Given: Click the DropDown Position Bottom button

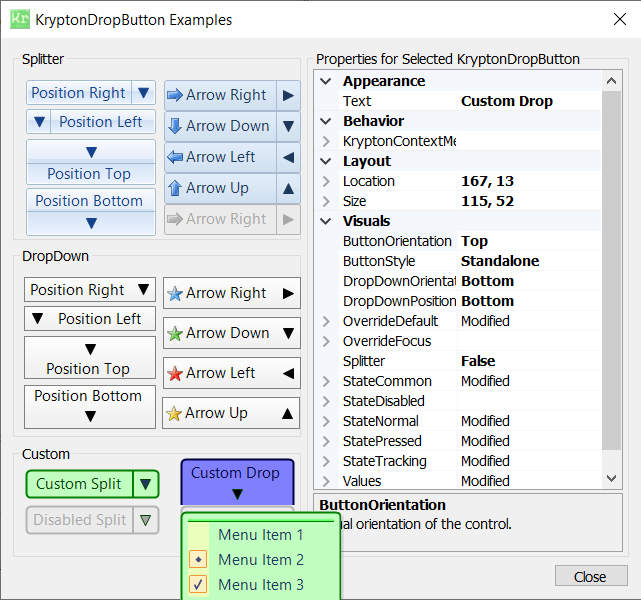Looking at the screenshot, I should coord(90,407).
